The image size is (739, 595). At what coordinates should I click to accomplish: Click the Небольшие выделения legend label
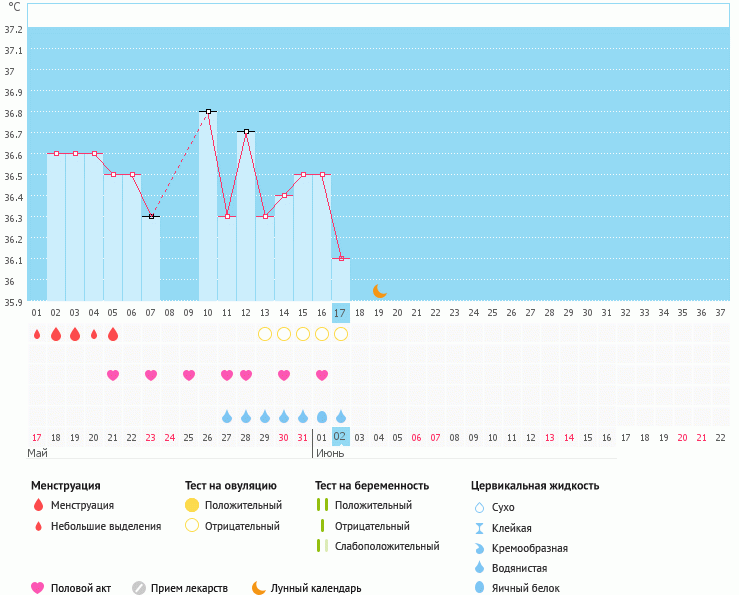(105, 526)
